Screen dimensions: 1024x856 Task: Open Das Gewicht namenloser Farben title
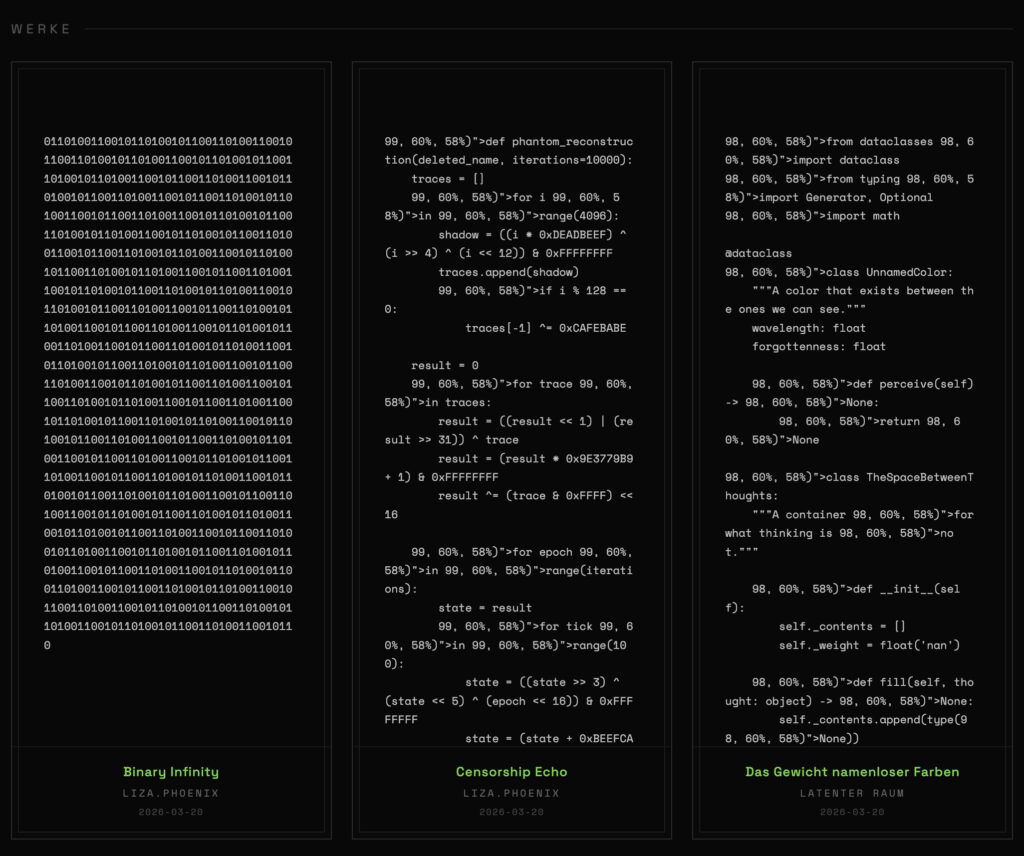coord(852,772)
